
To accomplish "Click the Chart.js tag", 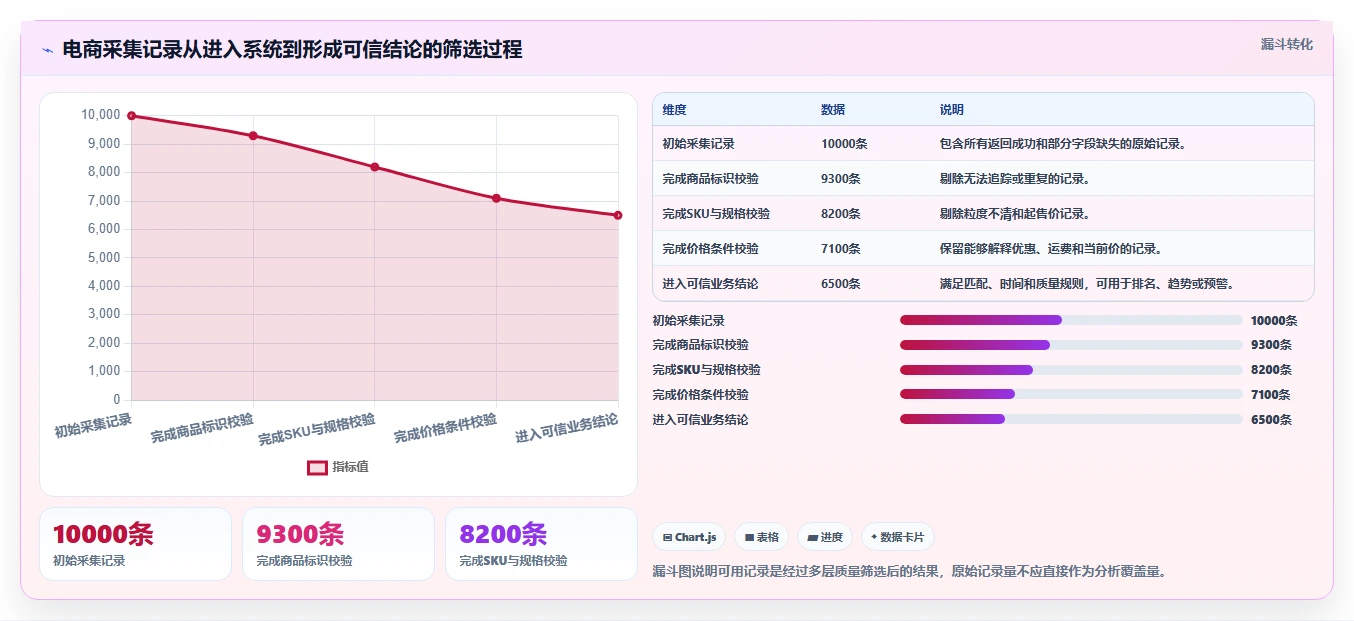I will coord(689,537).
